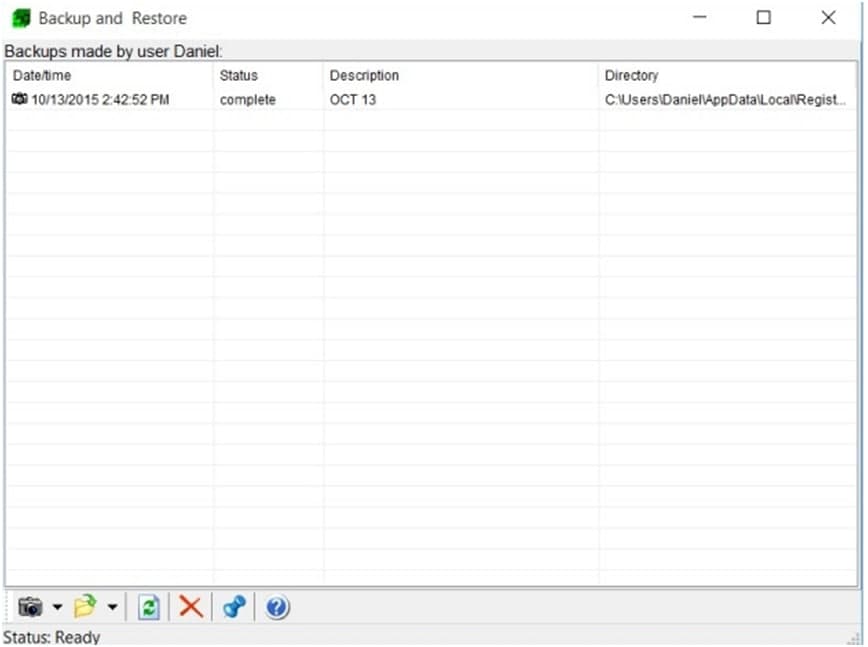Click the calendar icon beside the backup date
This screenshot has height=647, width=868.
22,99
